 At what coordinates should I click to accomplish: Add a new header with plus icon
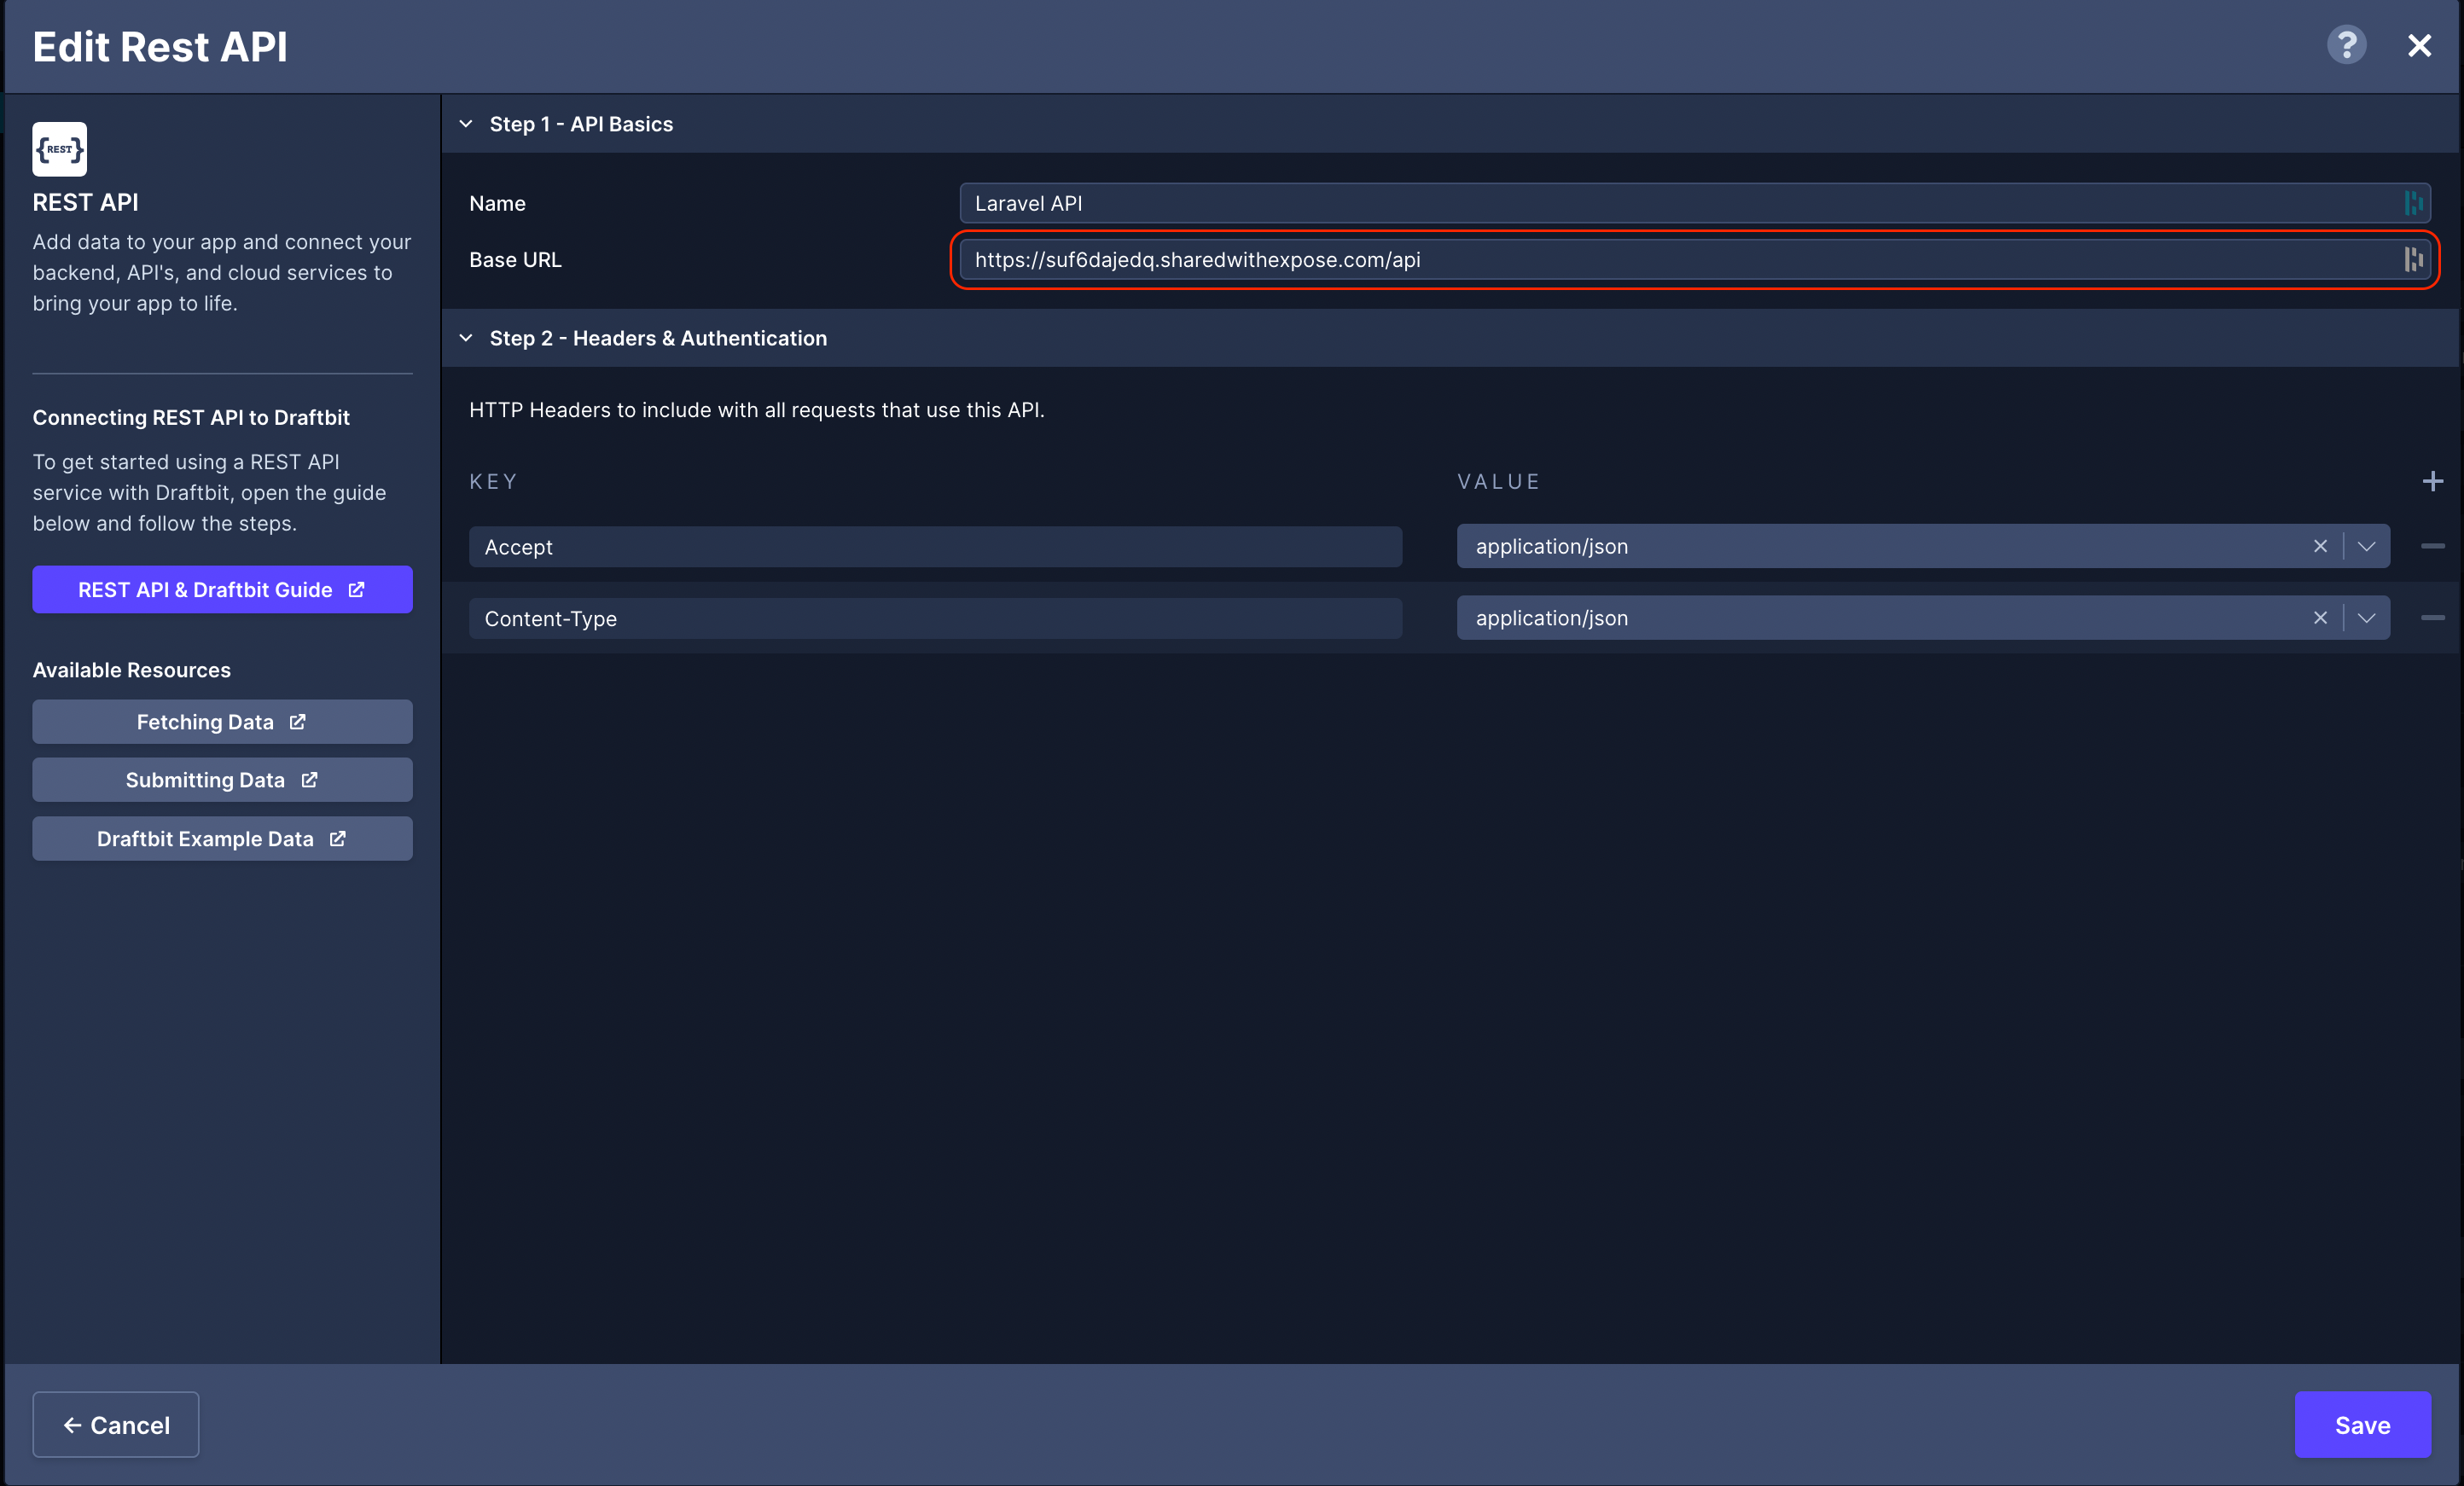[2432, 481]
